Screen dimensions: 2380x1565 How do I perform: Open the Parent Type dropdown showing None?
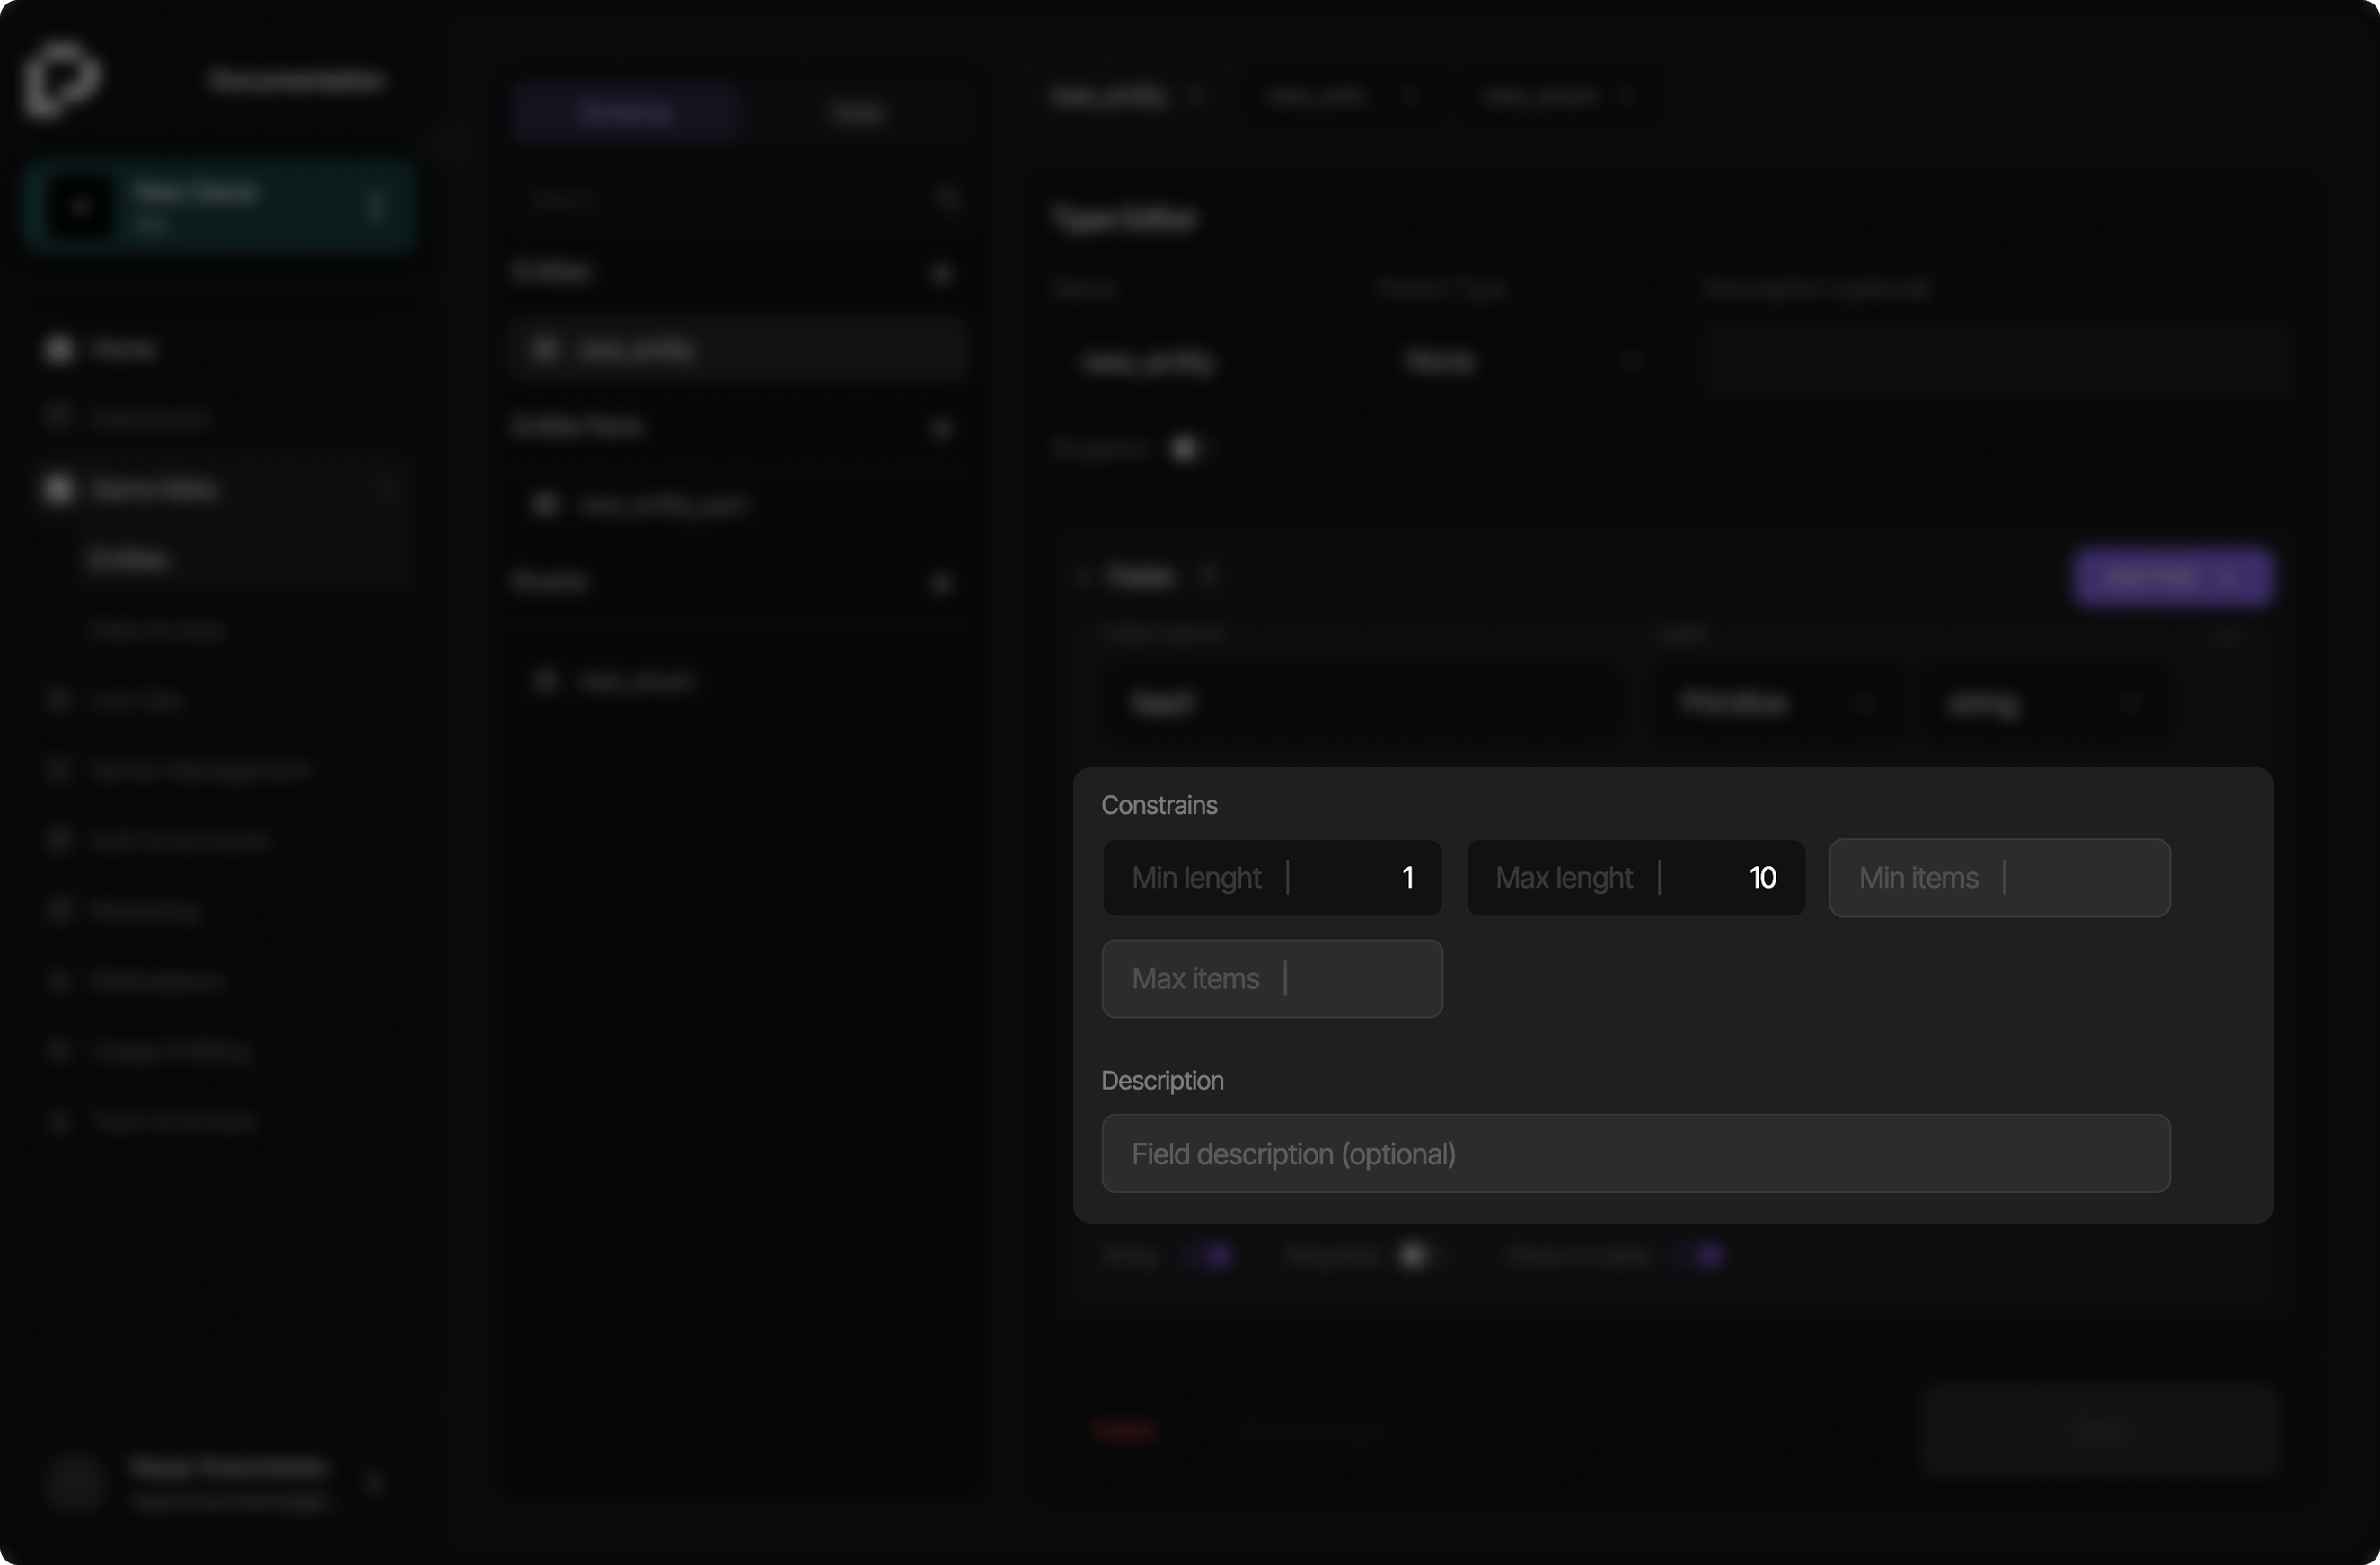[x=1520, y=361]
